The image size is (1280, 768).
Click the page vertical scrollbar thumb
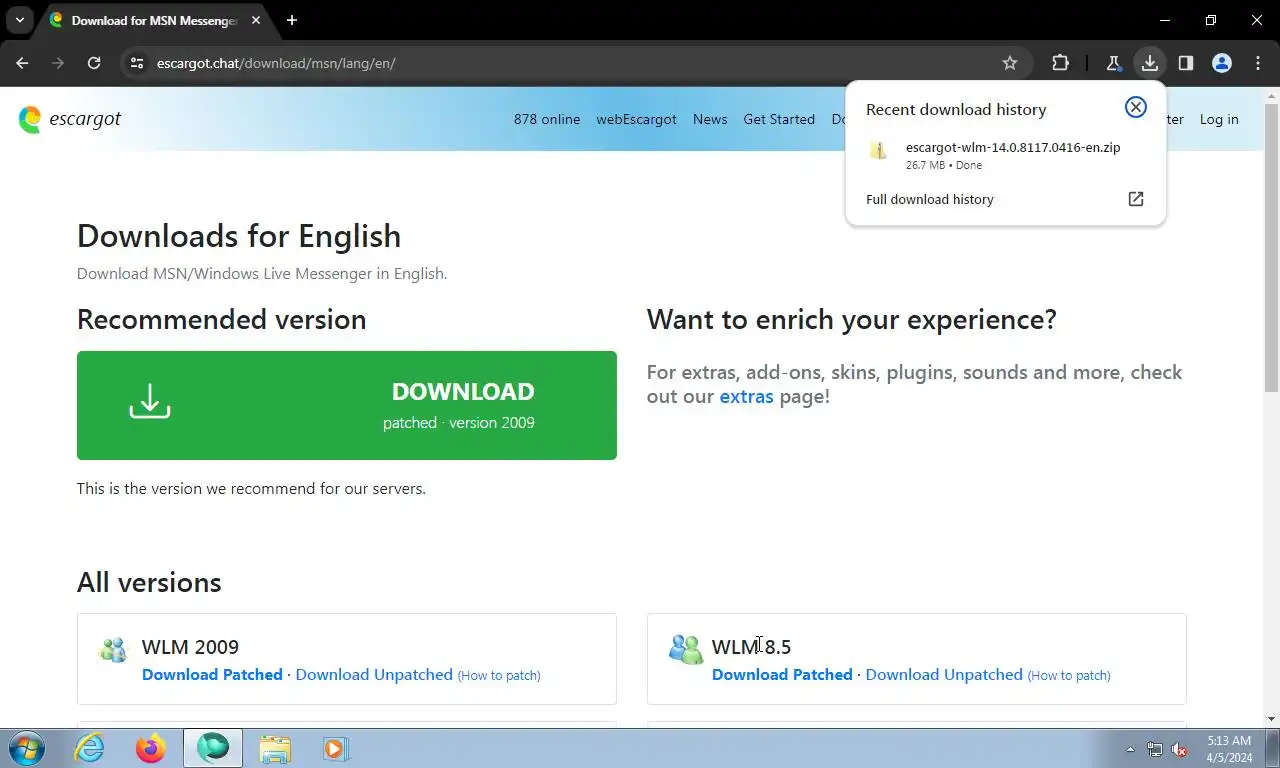1271,248
